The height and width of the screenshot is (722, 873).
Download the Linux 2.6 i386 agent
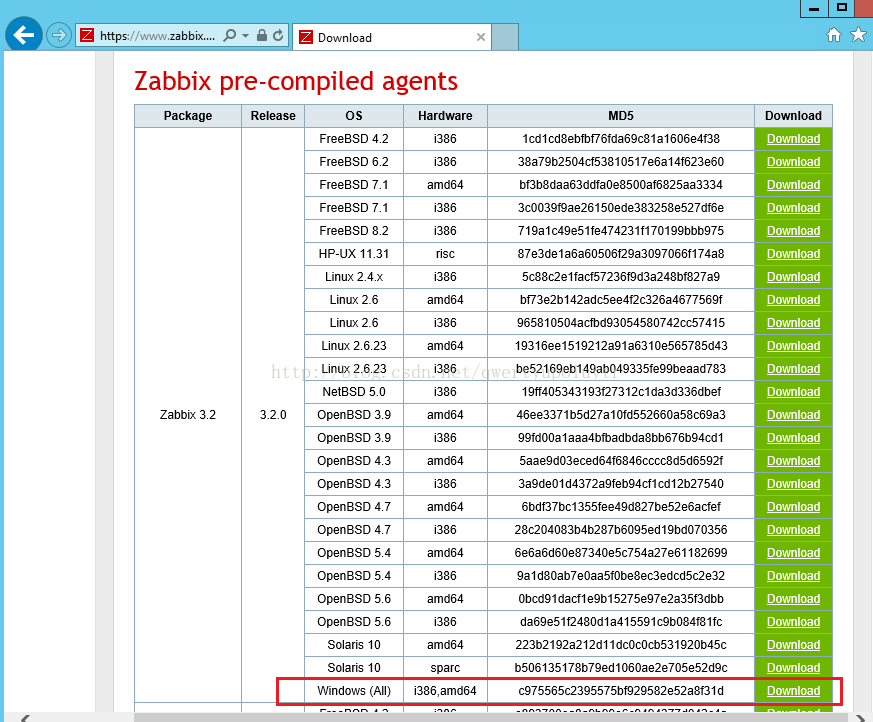793,323
